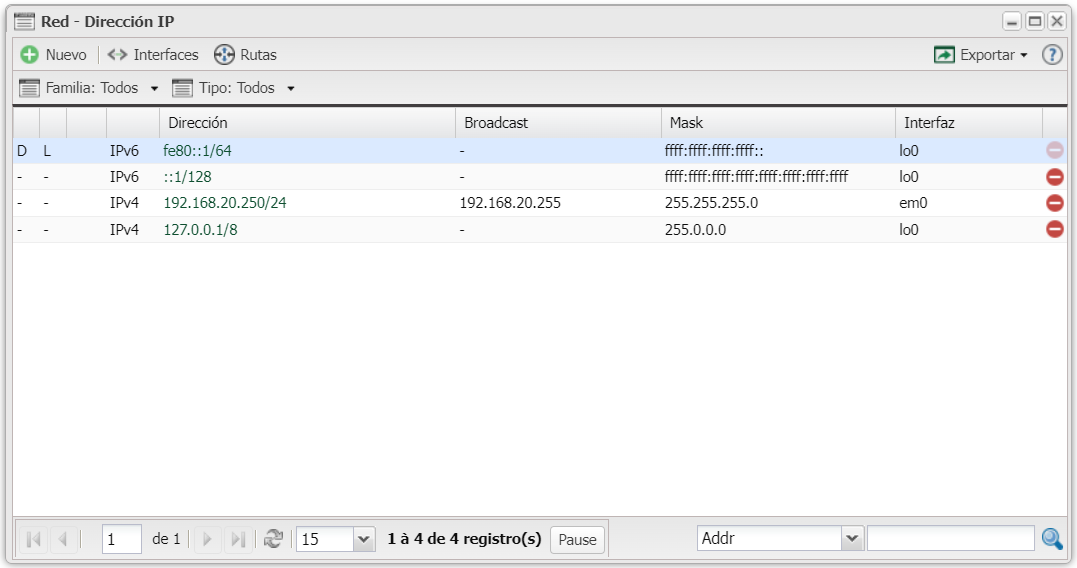The height and width of the screenshot is (568, 1077).
Task: Delete the ::1/128 address row
Action: pyautogui.click(x=1054, y=177)
